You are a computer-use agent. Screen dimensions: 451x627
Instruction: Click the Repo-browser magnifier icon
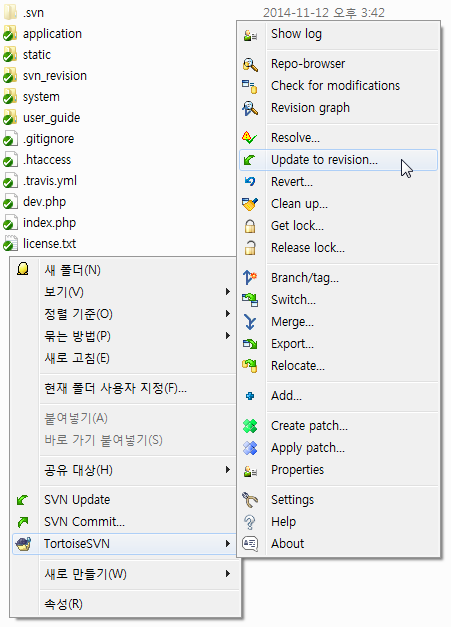tap(250, 64)
